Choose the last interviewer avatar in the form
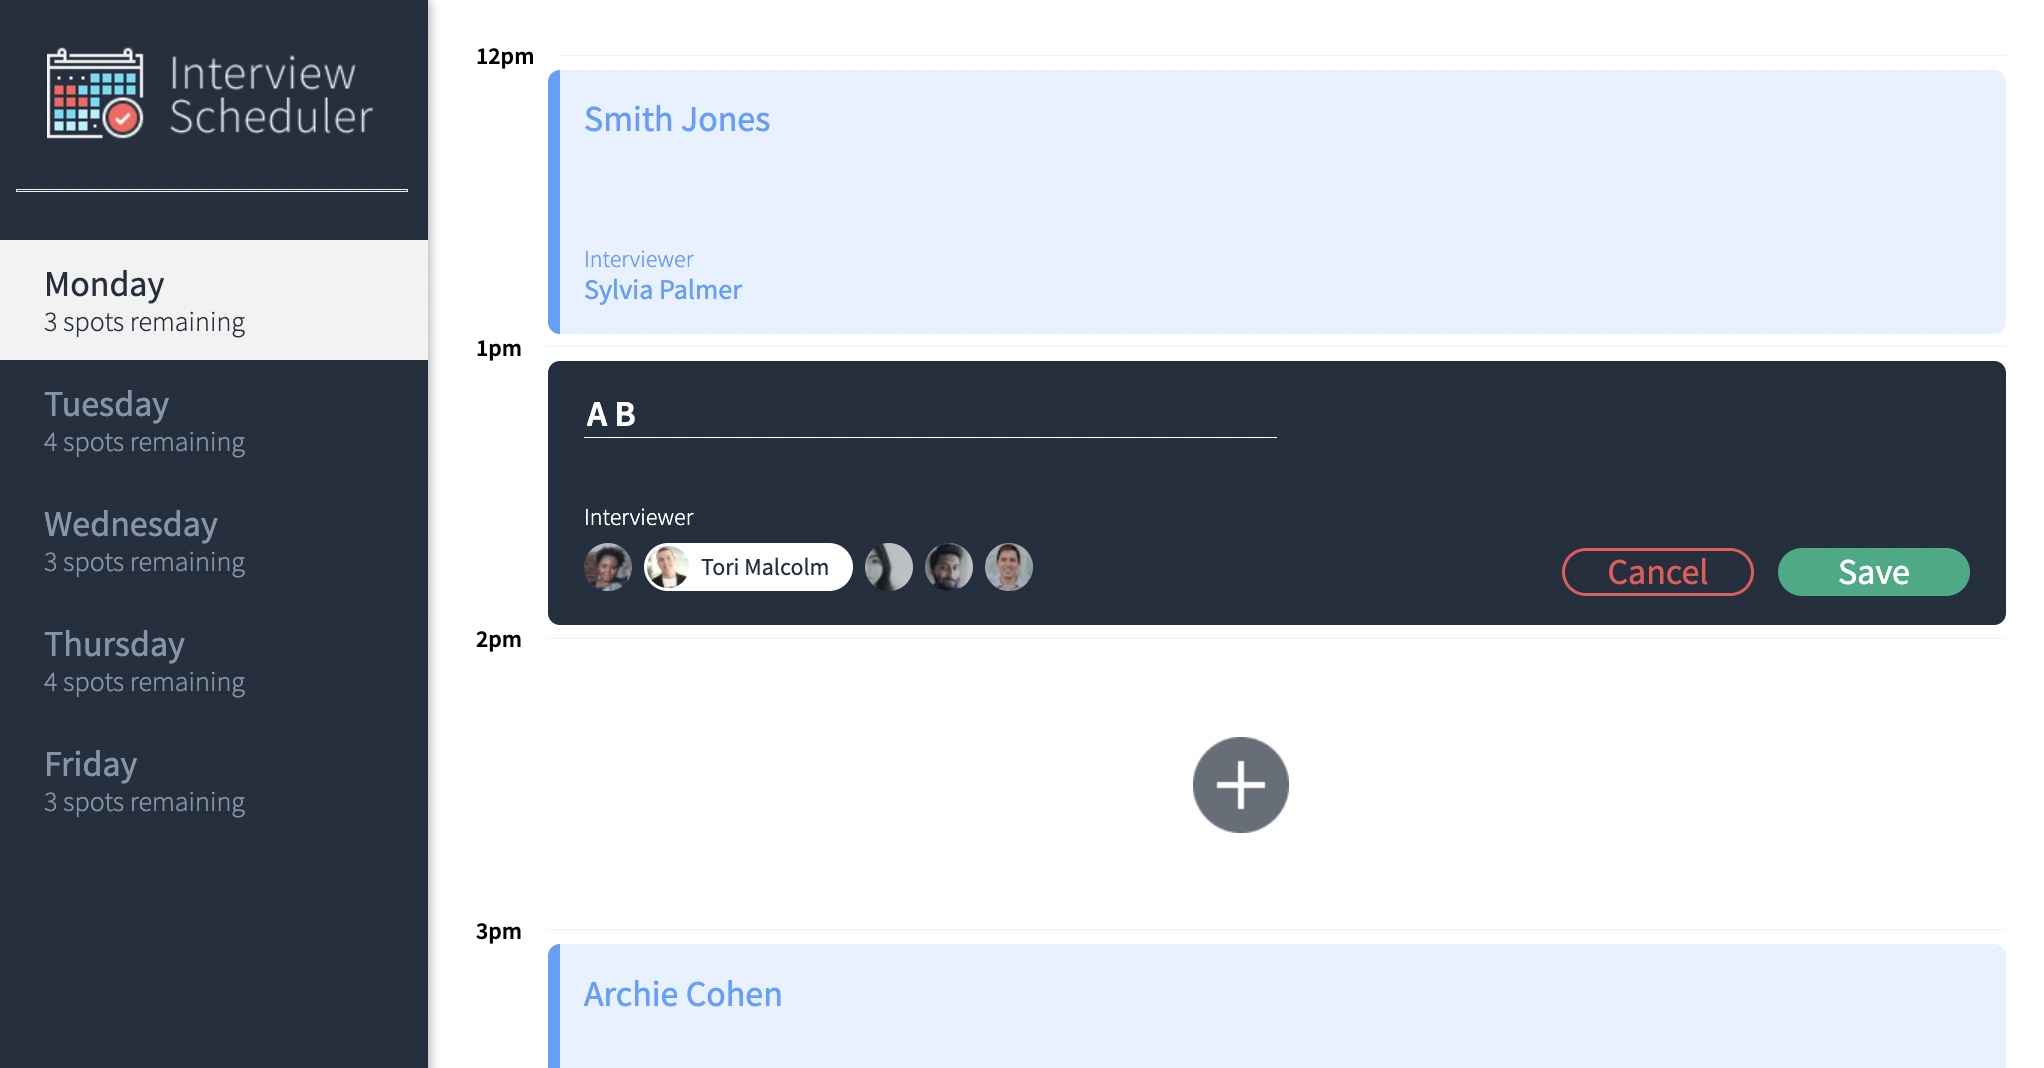This screenshot has width=2044, height=1068. 1009,567
